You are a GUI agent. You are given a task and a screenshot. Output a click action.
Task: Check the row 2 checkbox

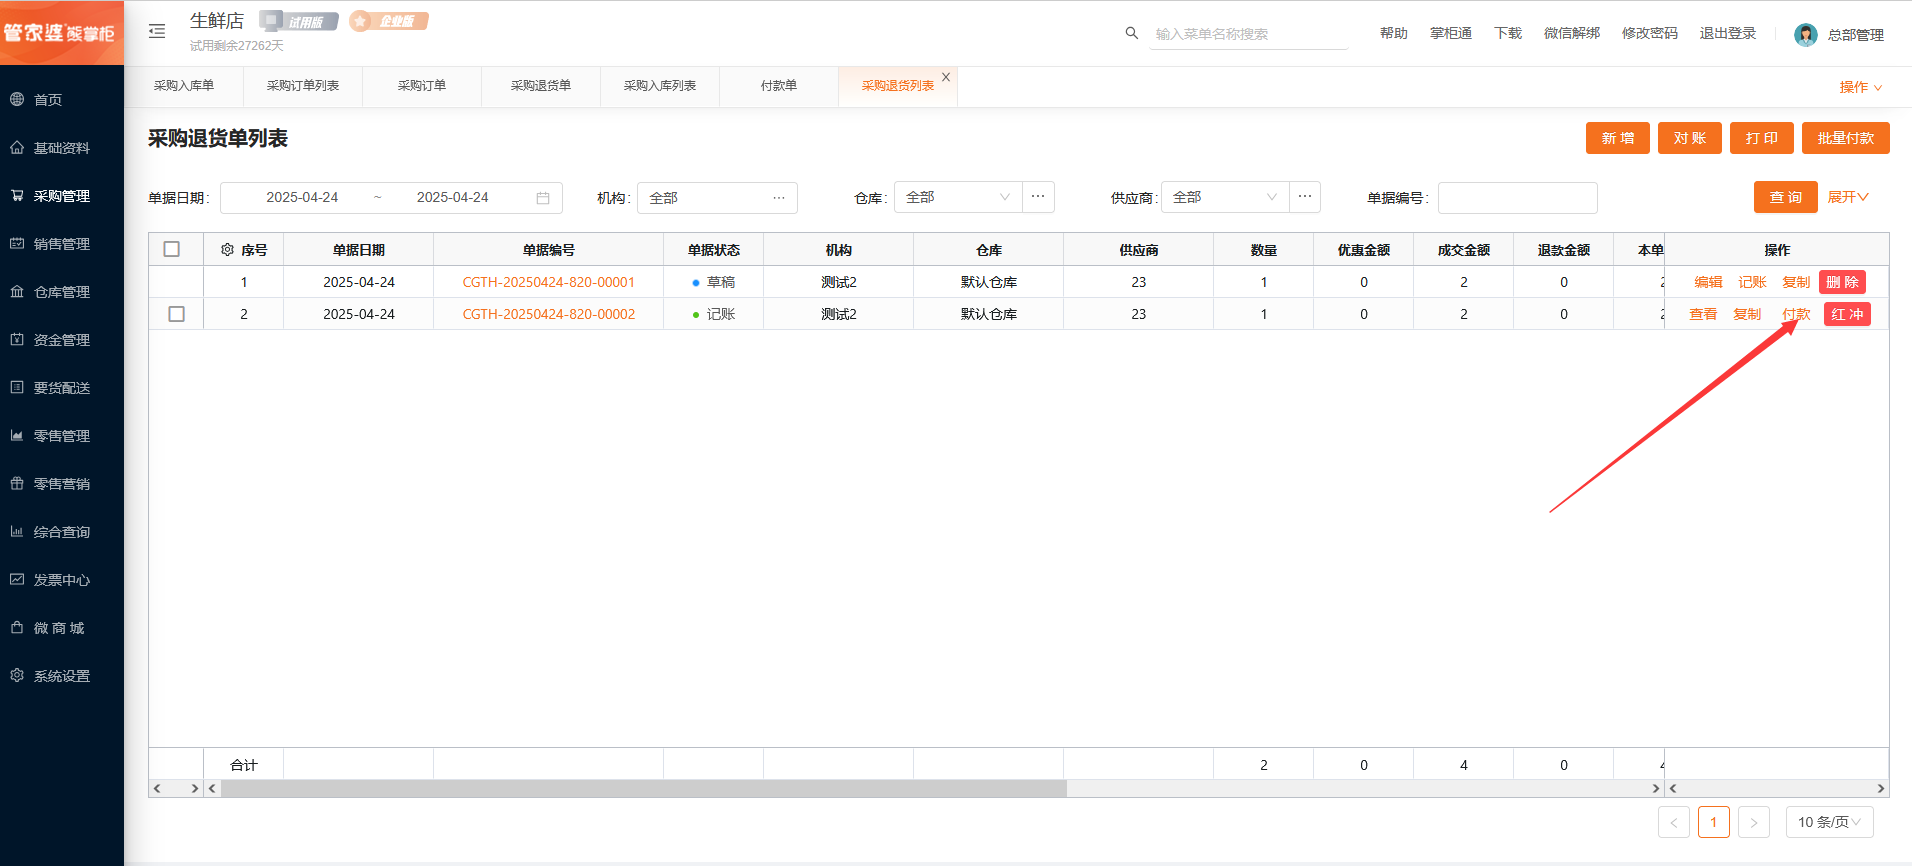pos(177,314)
